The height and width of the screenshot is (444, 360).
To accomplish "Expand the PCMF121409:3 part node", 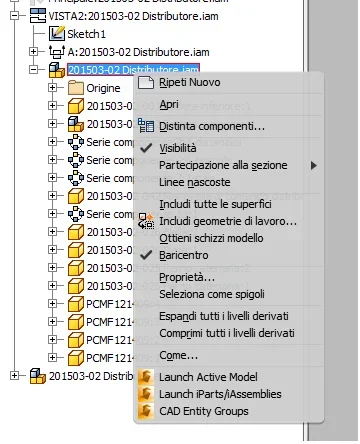I will click(52, 321).
